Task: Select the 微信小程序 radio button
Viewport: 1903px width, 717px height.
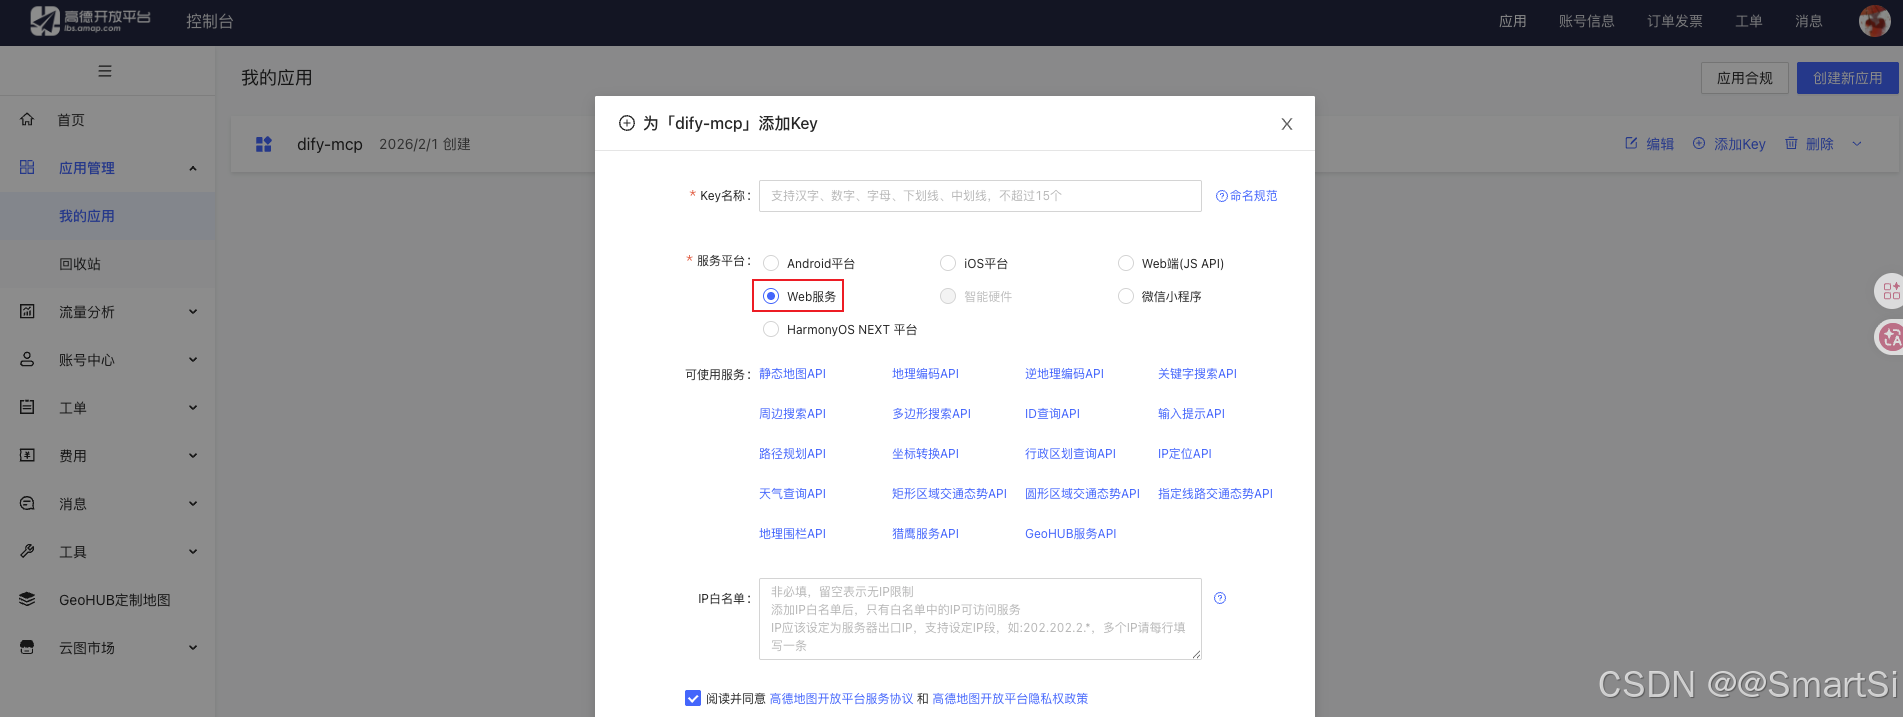Action: (x=1126, y=296)
